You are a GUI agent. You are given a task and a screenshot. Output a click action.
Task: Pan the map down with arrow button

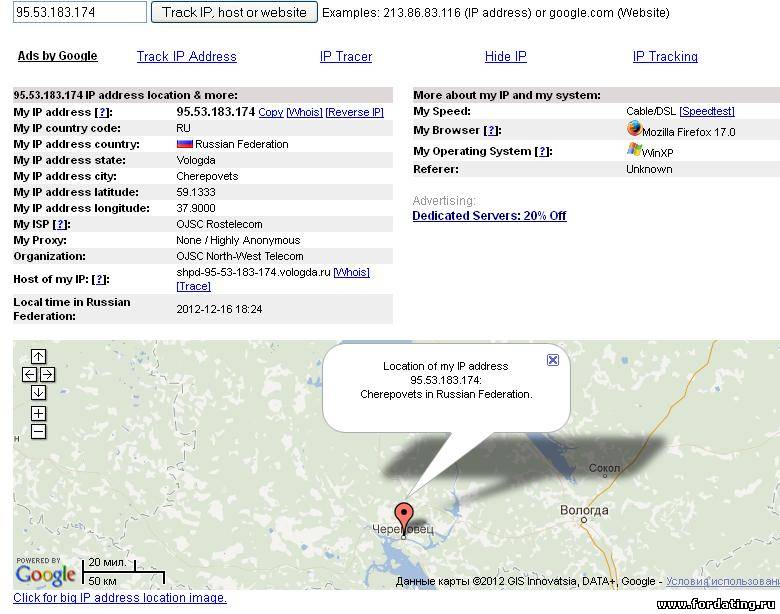38,392
